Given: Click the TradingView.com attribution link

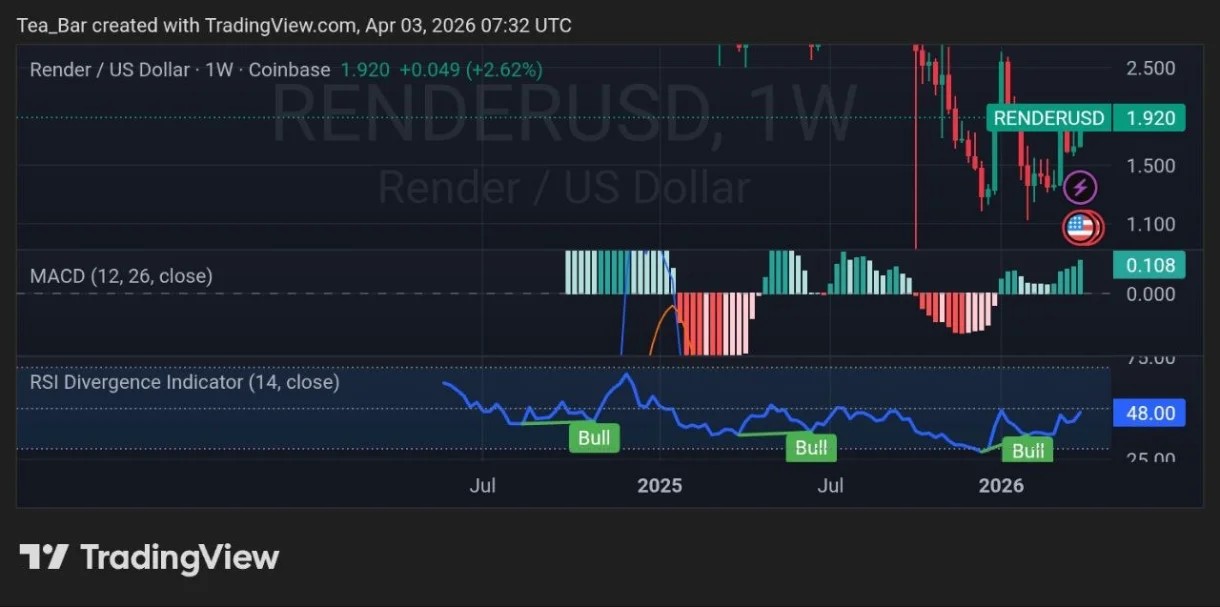Looking at the screenshot, I should click(x=279, y=25).
